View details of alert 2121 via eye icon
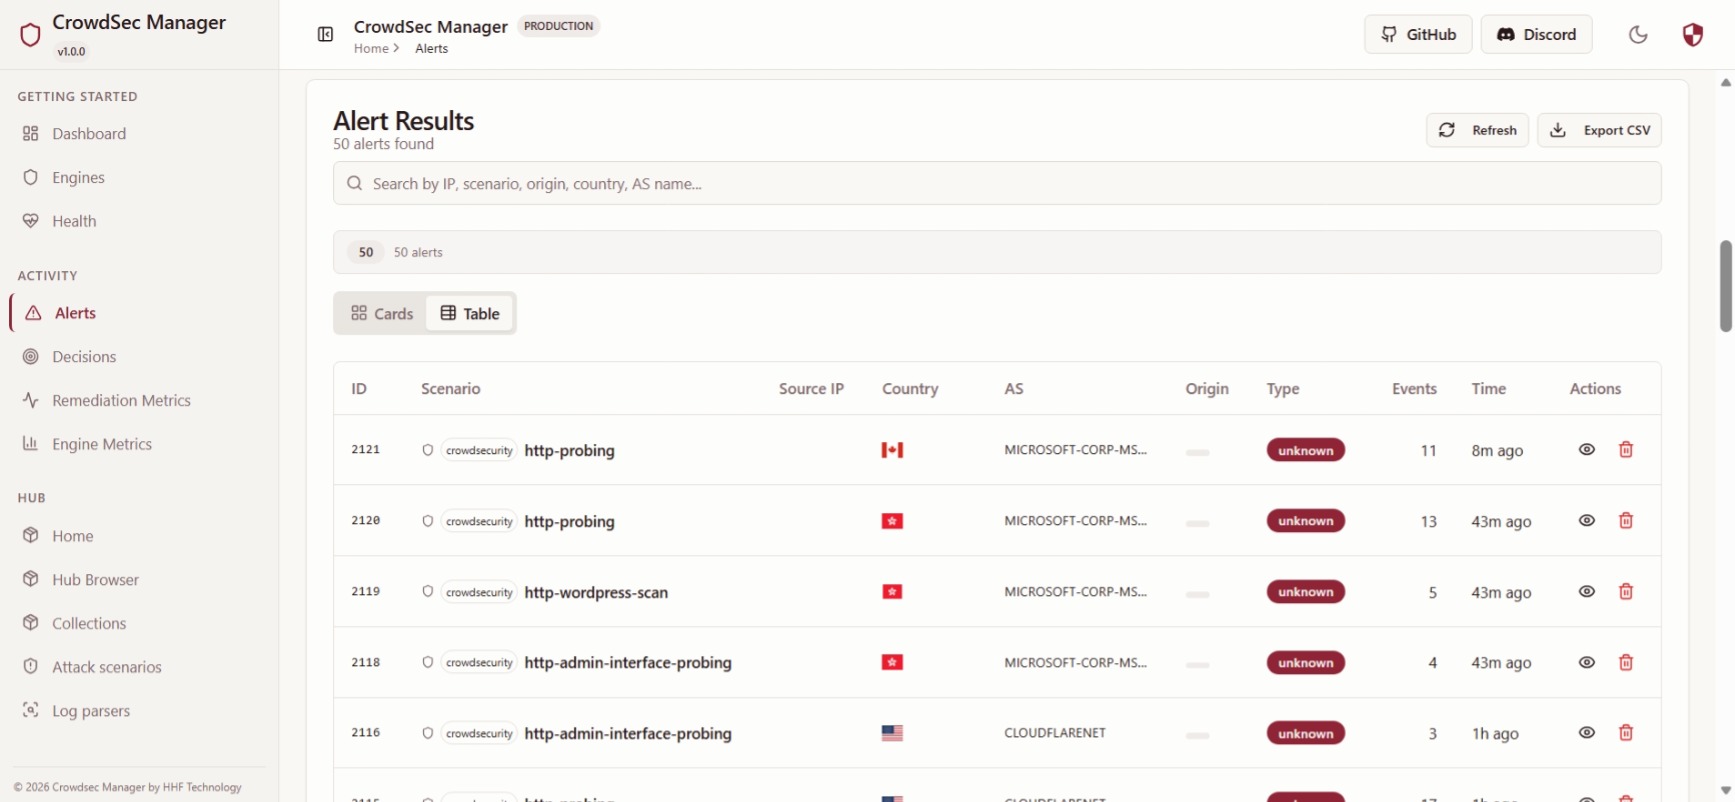The image size is (1735, 802). [x=1587, y=450]
